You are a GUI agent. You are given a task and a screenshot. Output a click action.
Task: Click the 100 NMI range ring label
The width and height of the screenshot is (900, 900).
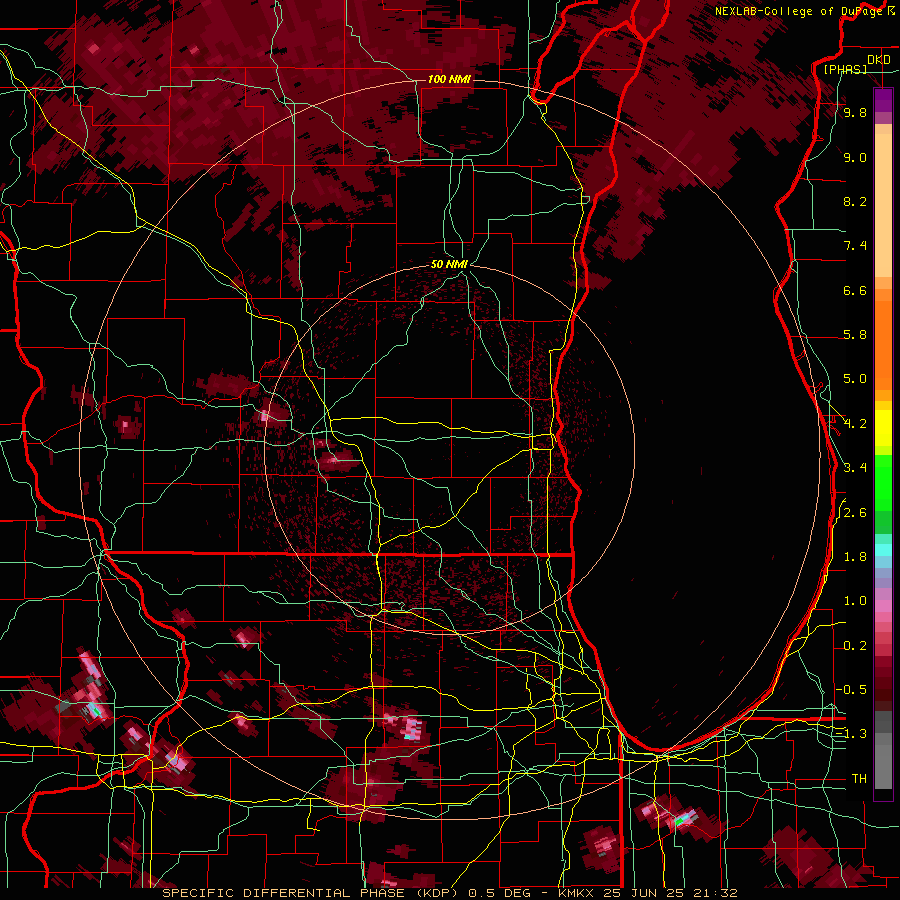449,79
